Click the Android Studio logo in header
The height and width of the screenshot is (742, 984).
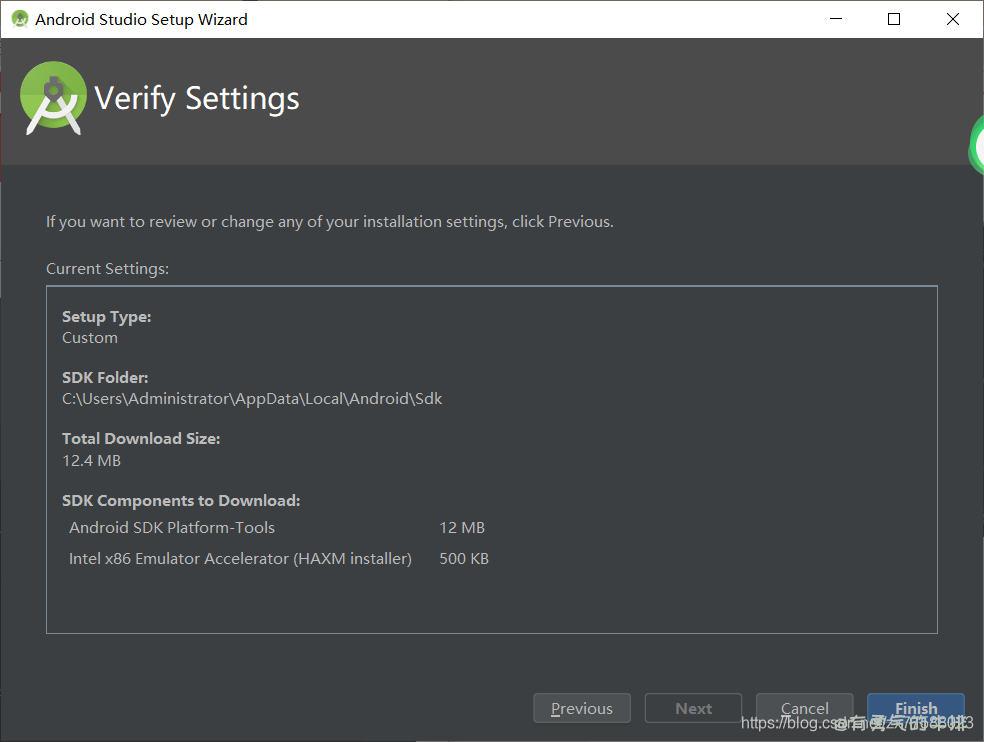click(53, 98)
